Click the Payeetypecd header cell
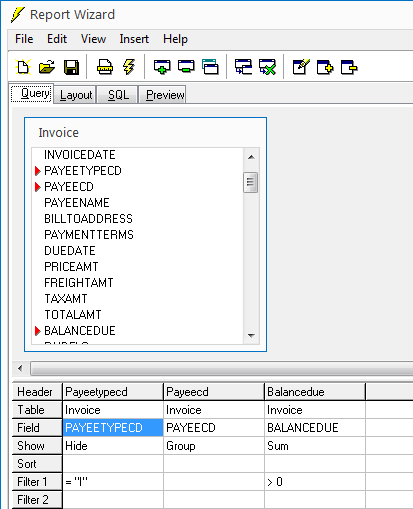Viewport: 413px width, 509px height. tap(113, 392)
